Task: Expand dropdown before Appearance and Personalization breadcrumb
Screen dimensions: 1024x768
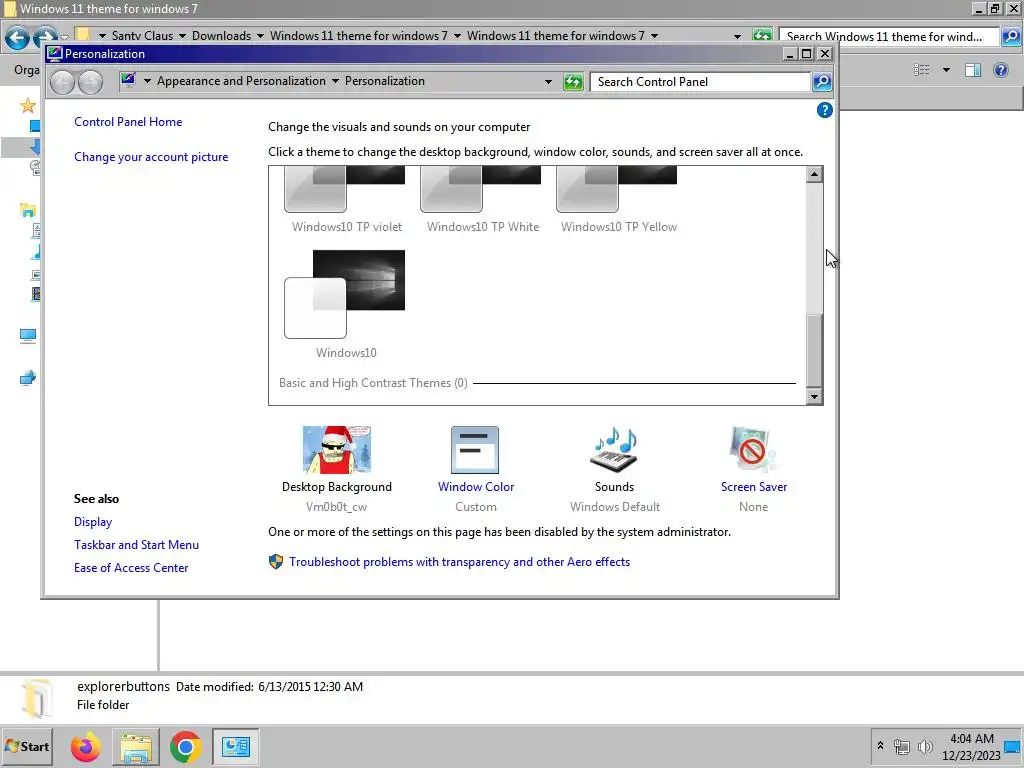Action: pyautogui.click(x=147, y=81)
